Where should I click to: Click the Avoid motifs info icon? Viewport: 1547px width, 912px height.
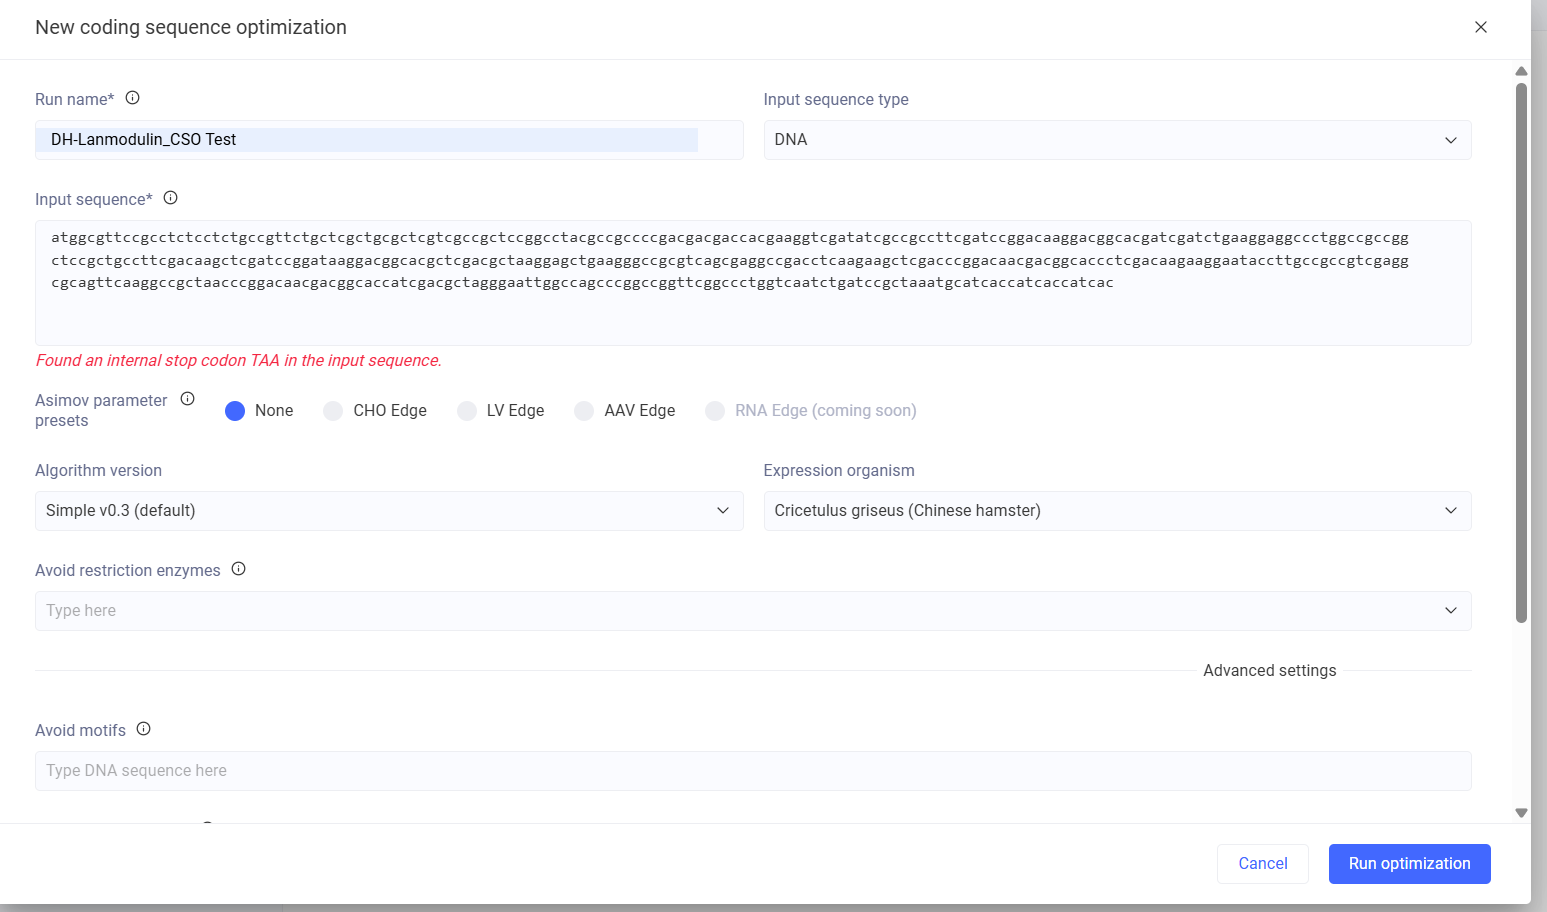tap(143, 729)
